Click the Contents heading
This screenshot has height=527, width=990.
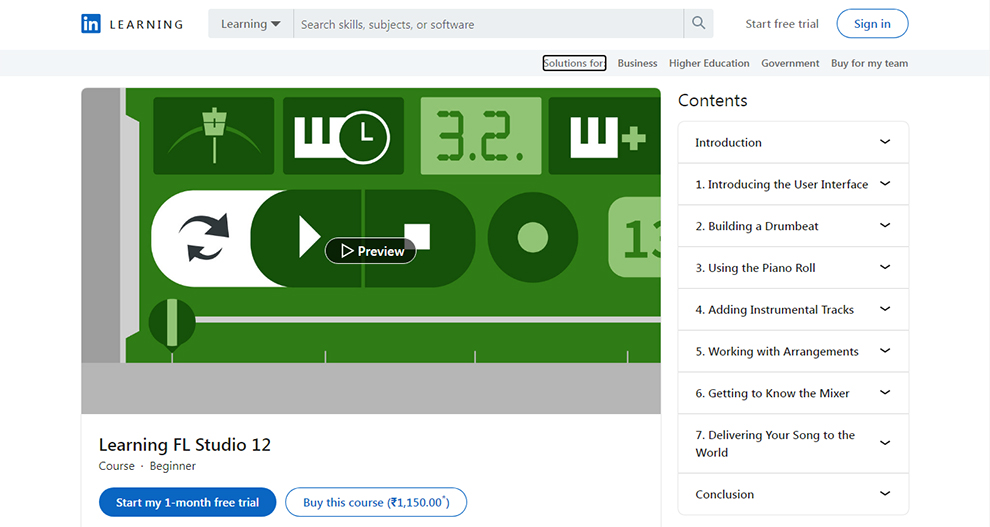[x=712, y=100]
